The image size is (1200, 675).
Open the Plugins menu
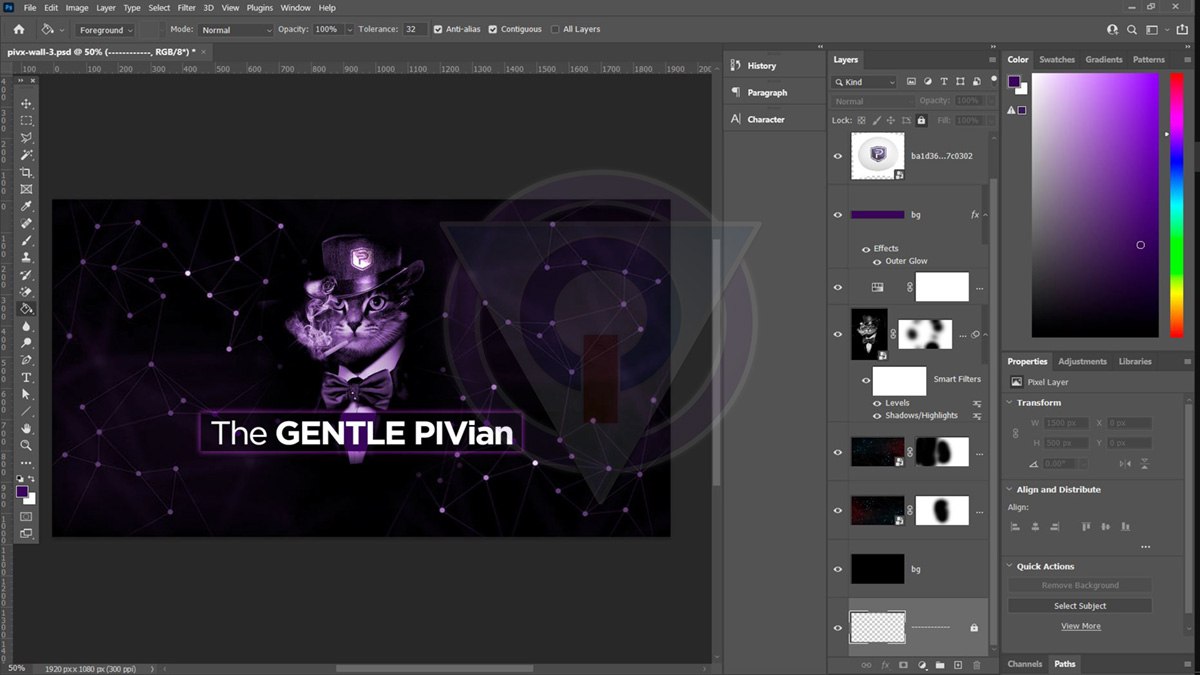pyautogui.click(x=260, y=7)
